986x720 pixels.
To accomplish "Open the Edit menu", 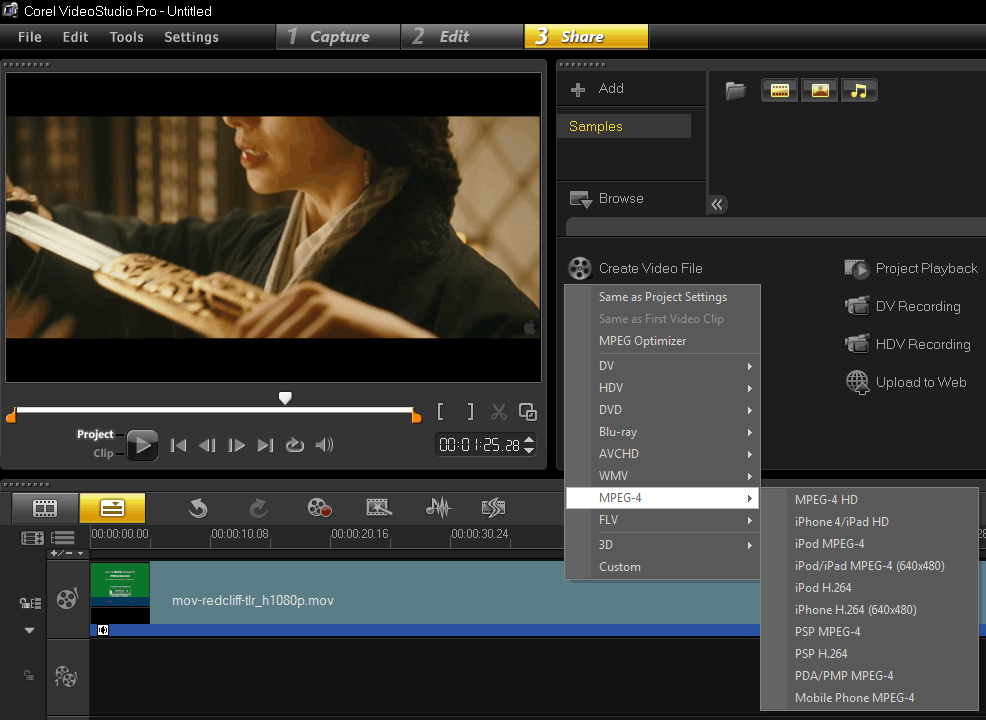I will tap(75, 37).
